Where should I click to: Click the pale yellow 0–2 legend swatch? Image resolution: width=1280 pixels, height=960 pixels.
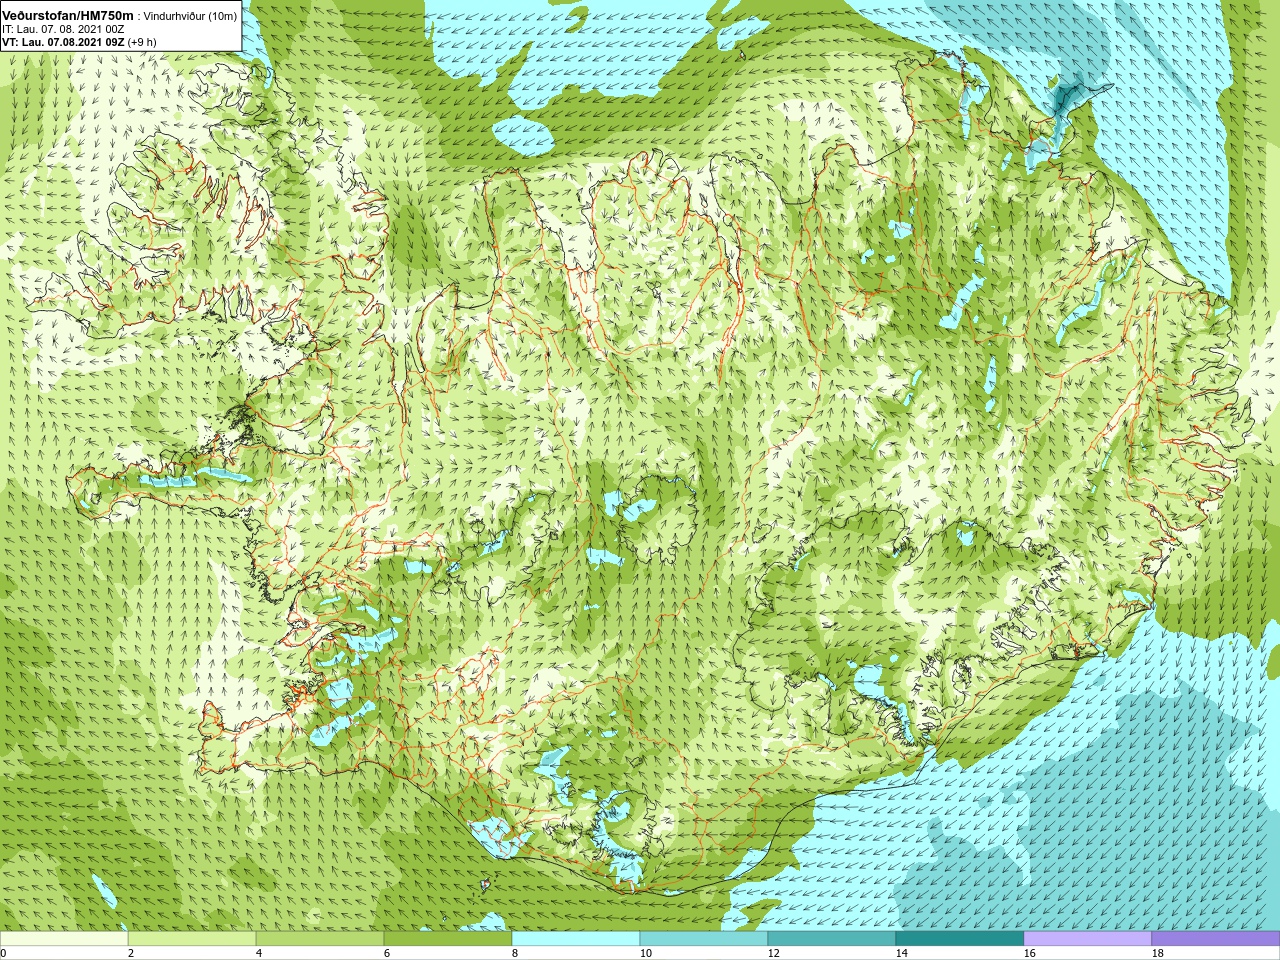(x=64, y=939)
